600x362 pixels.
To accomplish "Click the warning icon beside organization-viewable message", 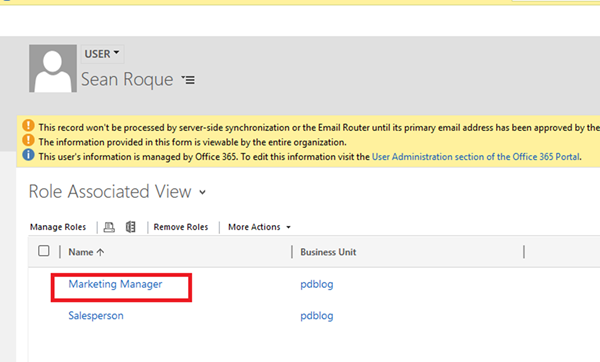I will tap(28, 140).
